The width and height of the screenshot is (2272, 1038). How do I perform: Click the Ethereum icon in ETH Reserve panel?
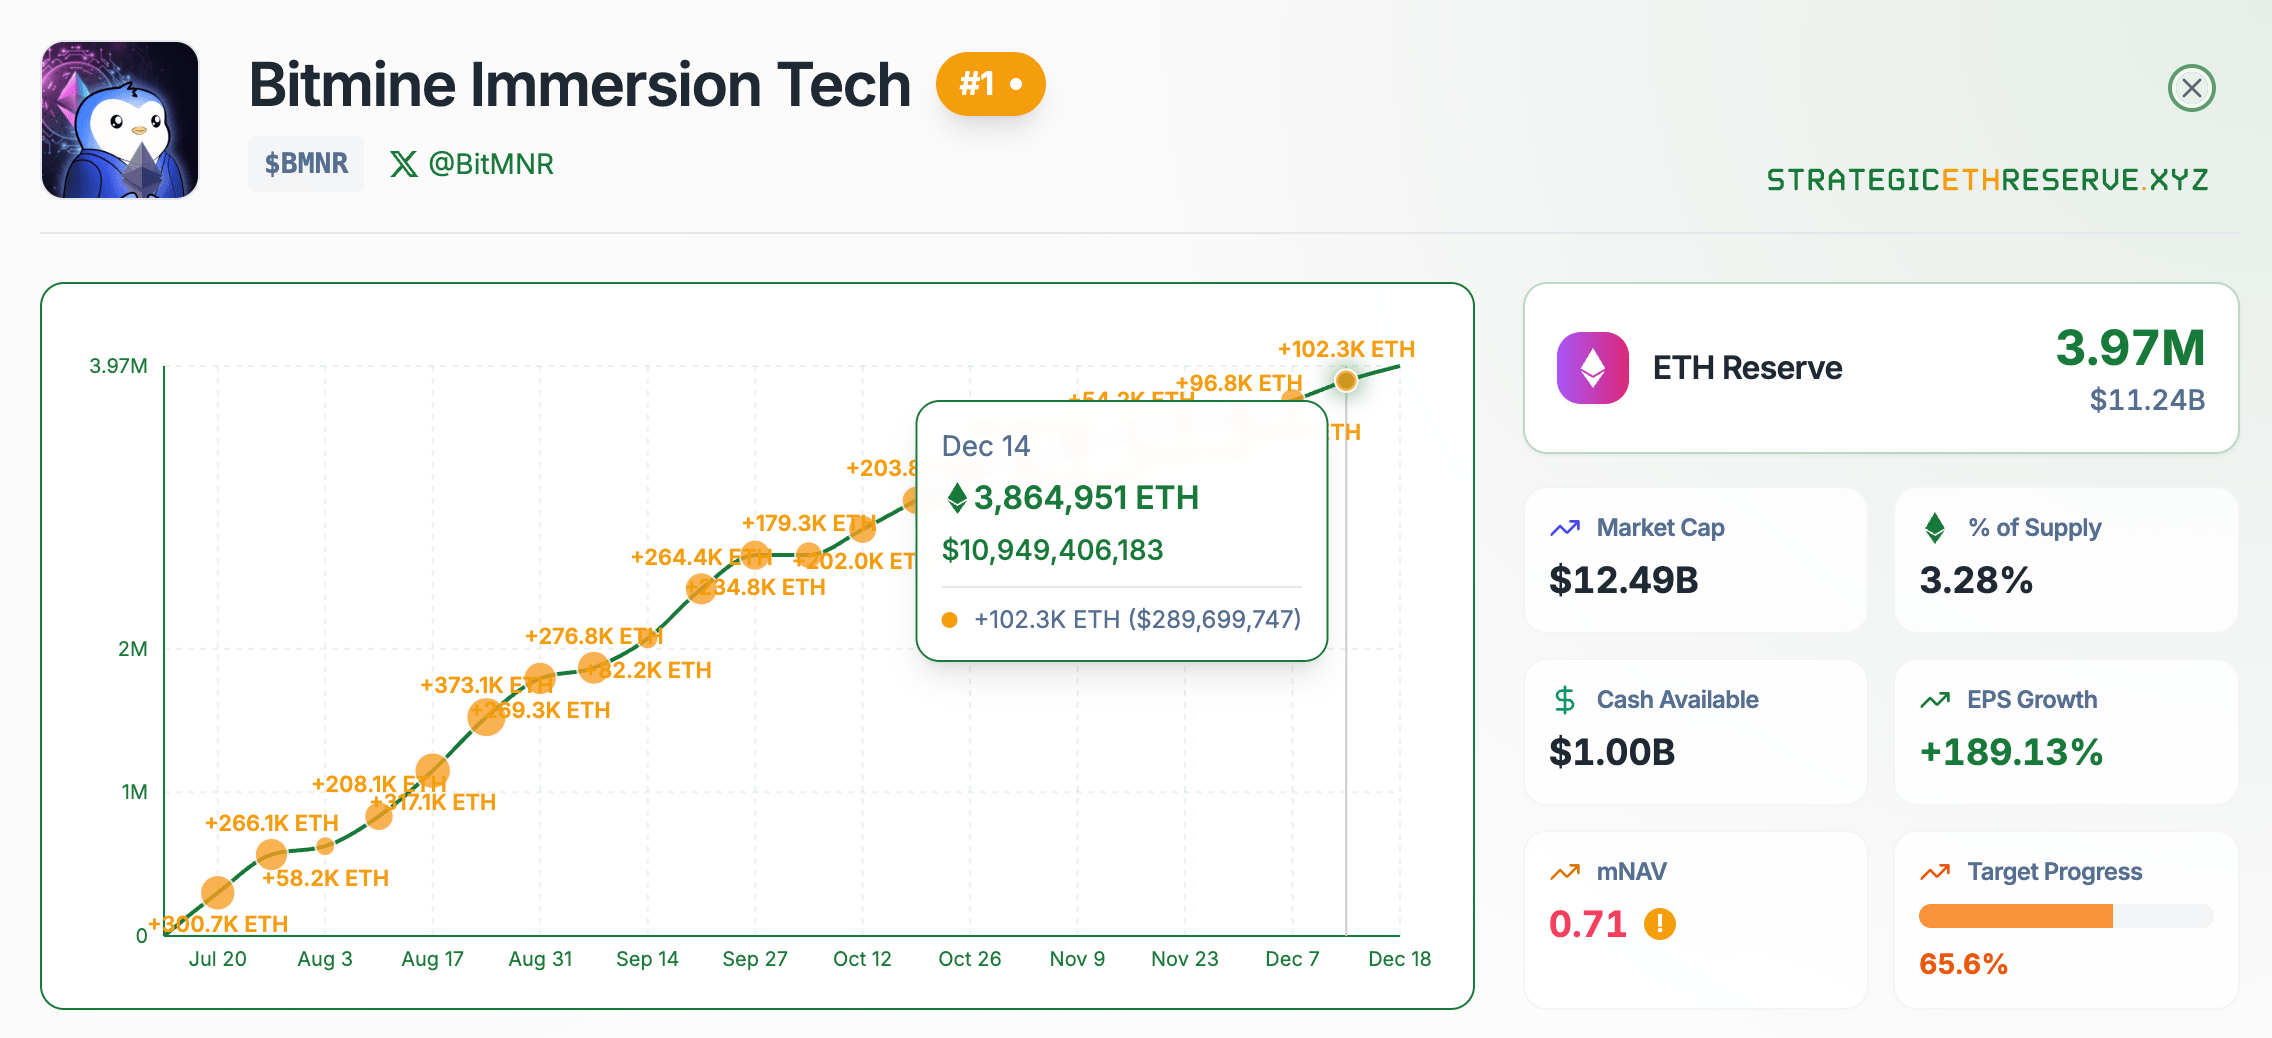click(x=1592, y=368)
